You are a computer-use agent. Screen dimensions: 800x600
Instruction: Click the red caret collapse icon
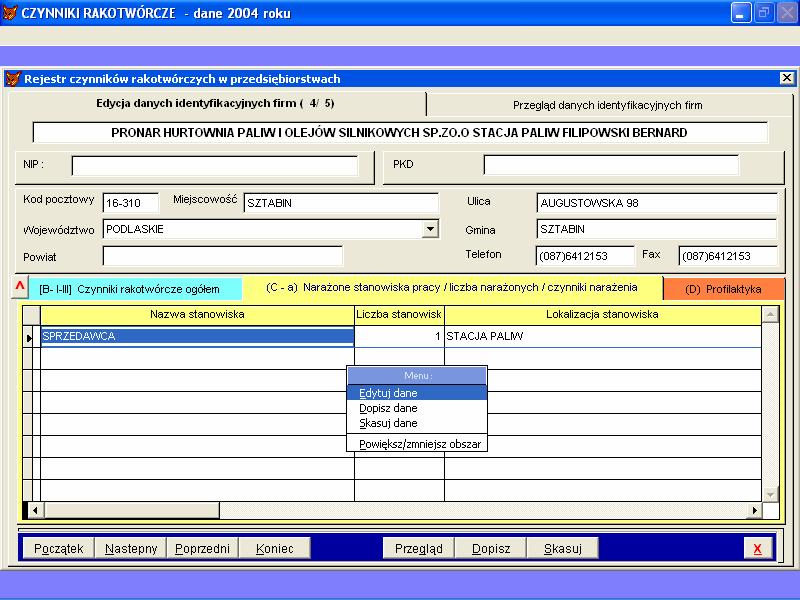(19, 287)
